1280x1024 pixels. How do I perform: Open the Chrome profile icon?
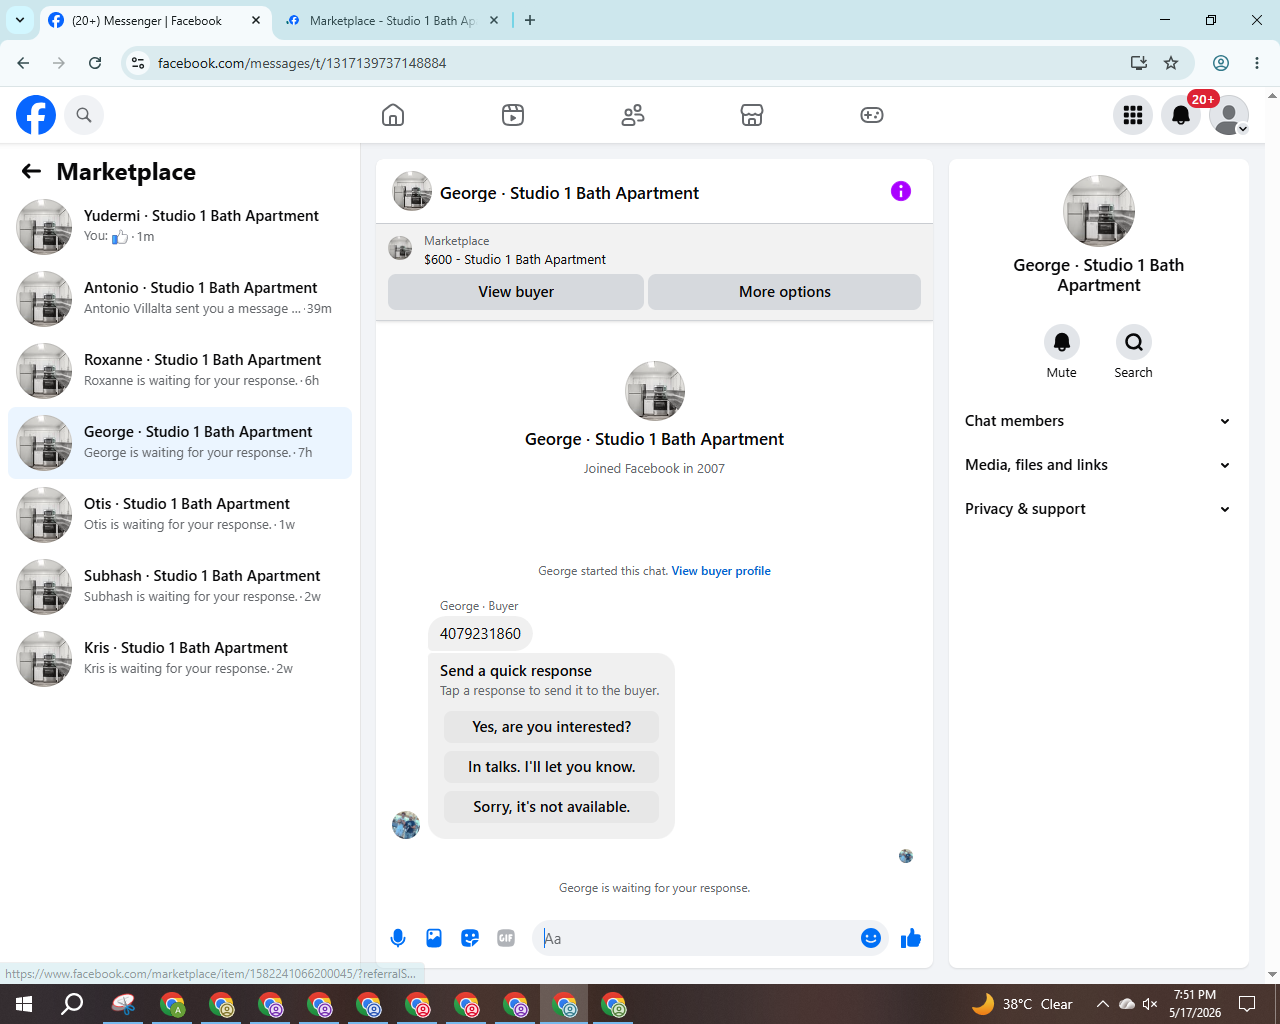coord(1221,63)
